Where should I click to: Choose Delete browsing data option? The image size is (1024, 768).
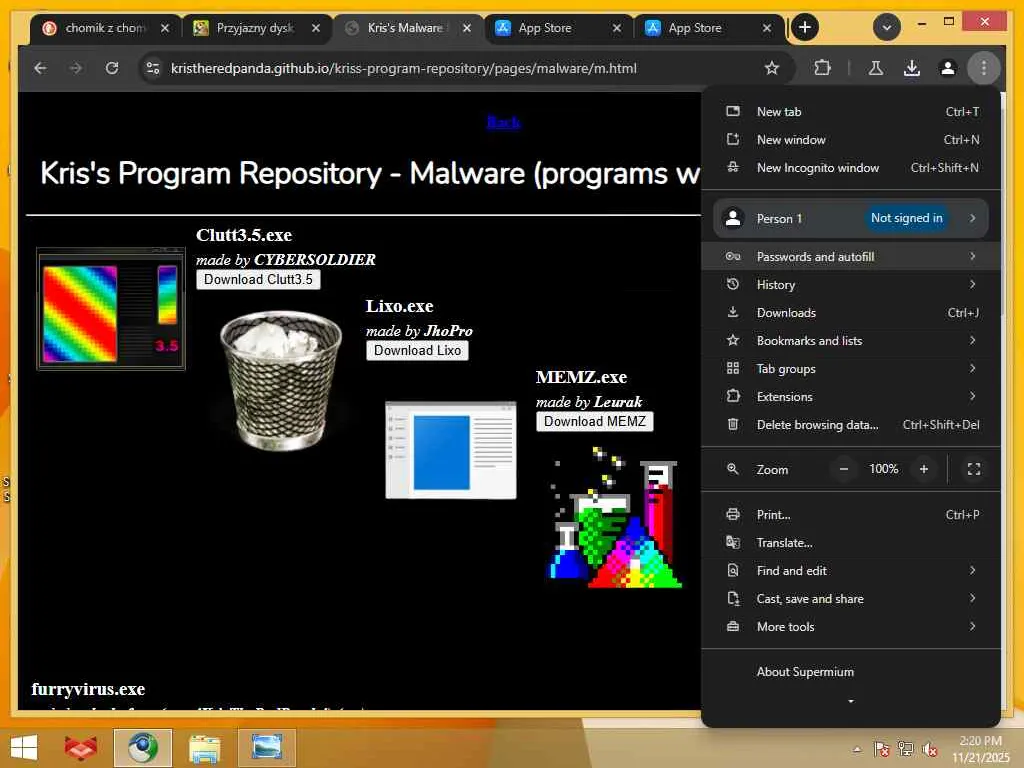tap(851, 424)
